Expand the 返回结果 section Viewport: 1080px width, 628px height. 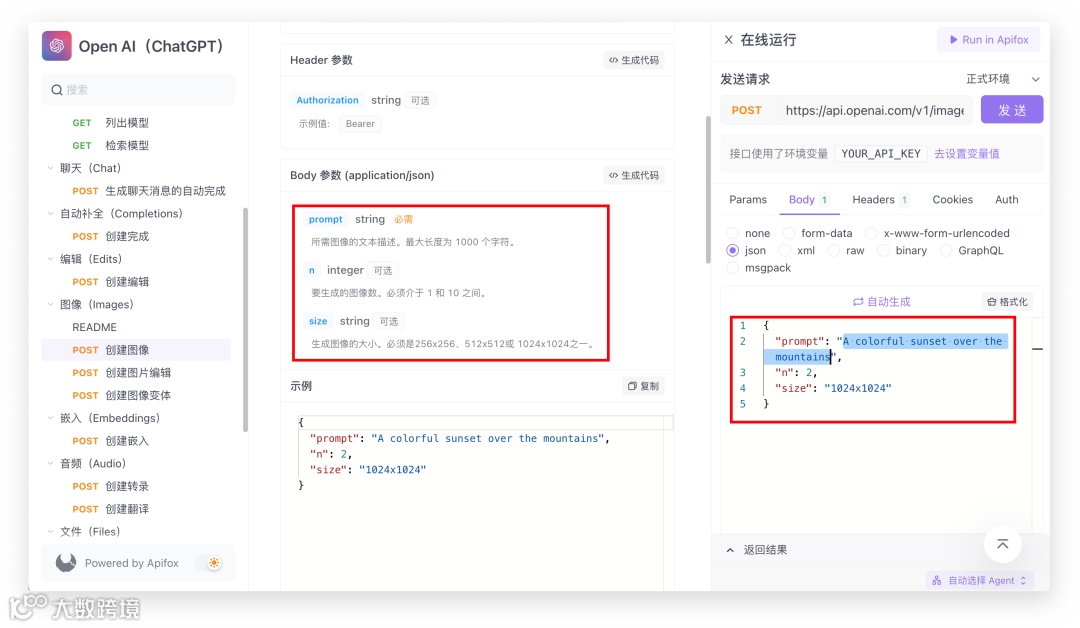coord(756,550)
